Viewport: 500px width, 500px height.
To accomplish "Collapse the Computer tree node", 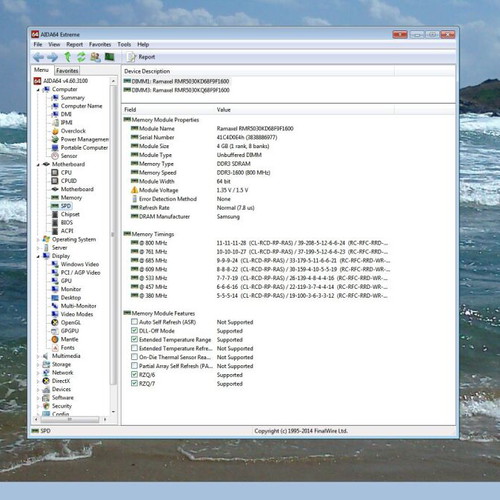I will [x=38, y=90].
